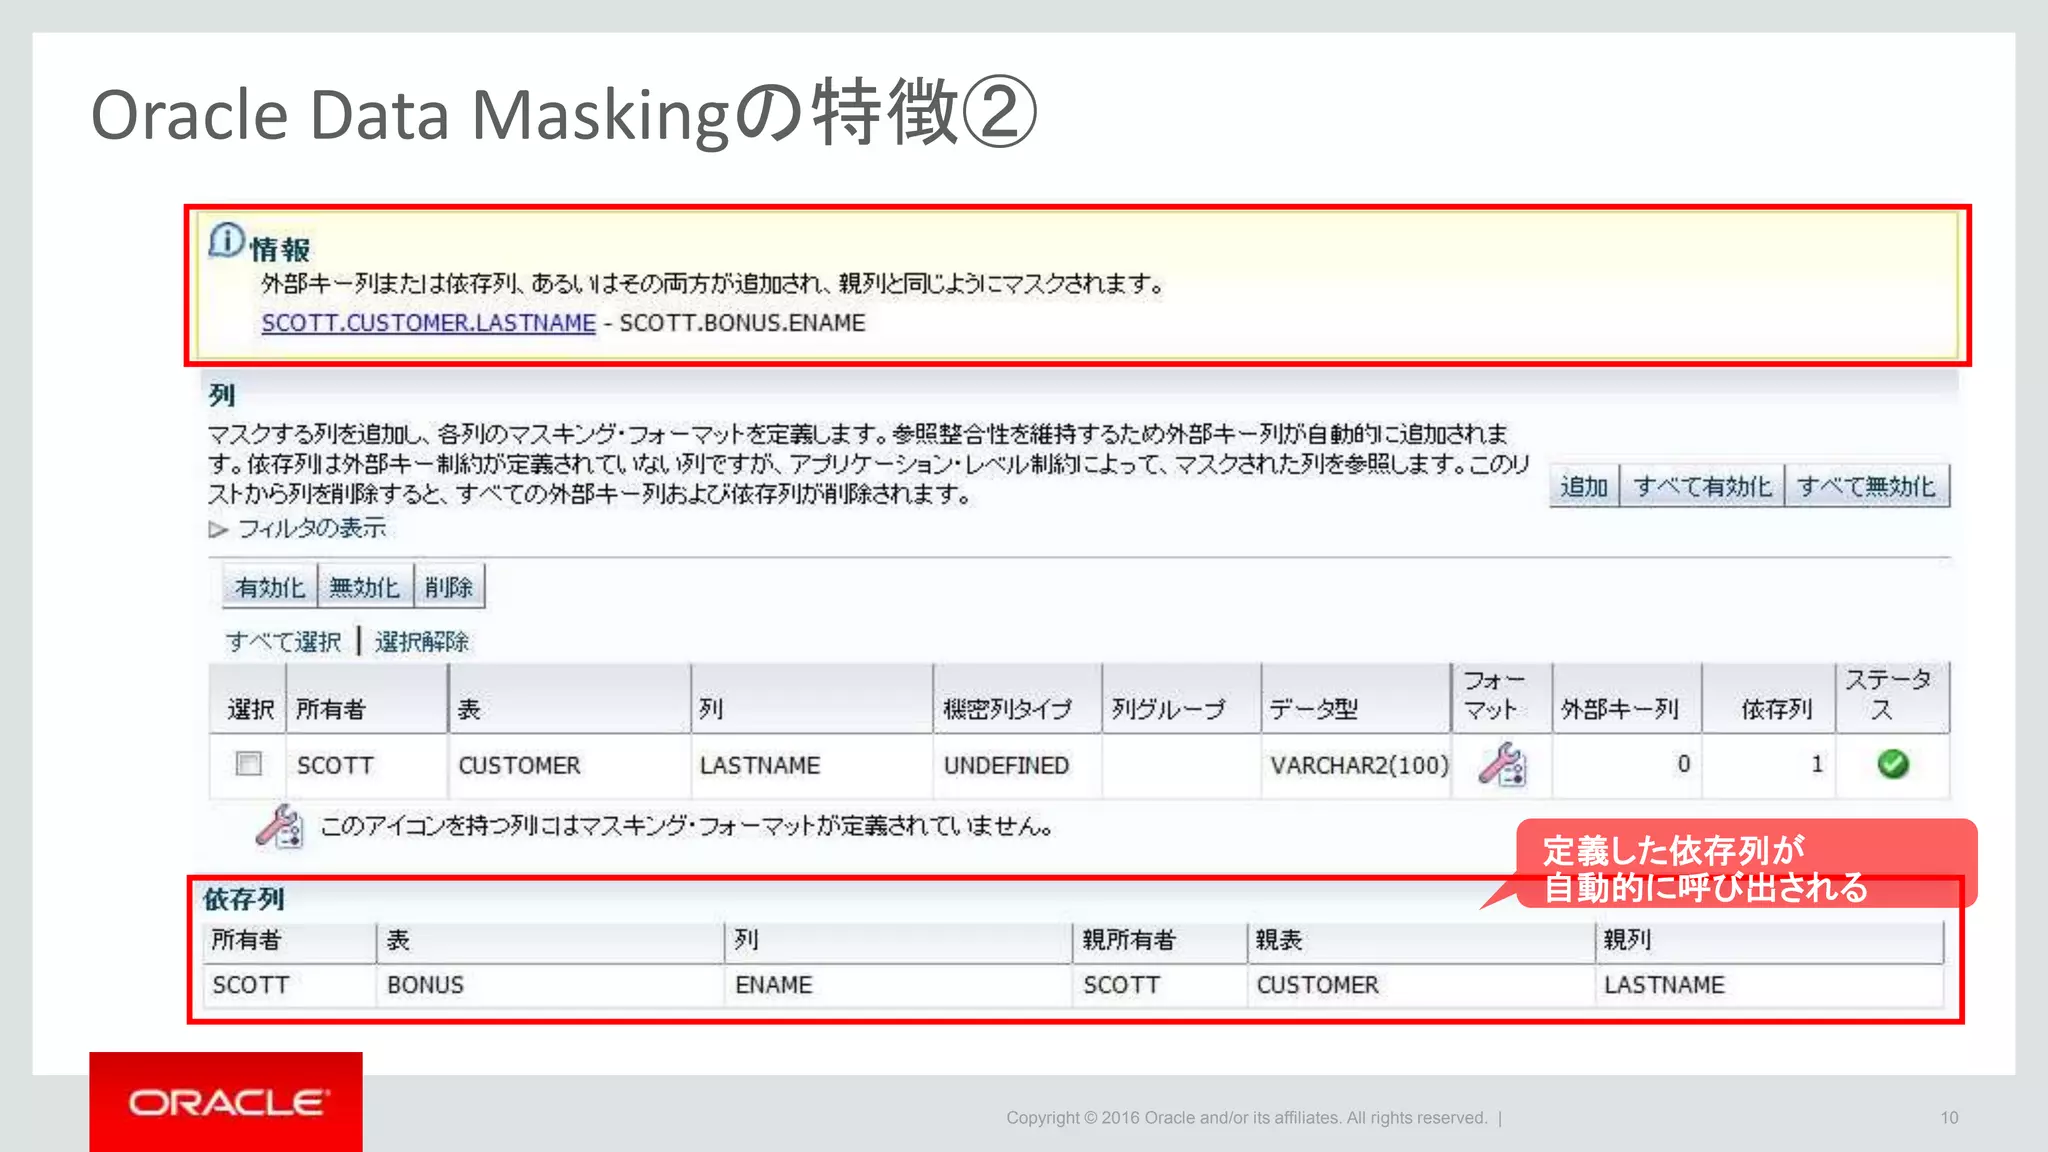This screenshot has height=1152, width=2048.
Task: Click the すべて無効化 button
Action: point(1867,487)
